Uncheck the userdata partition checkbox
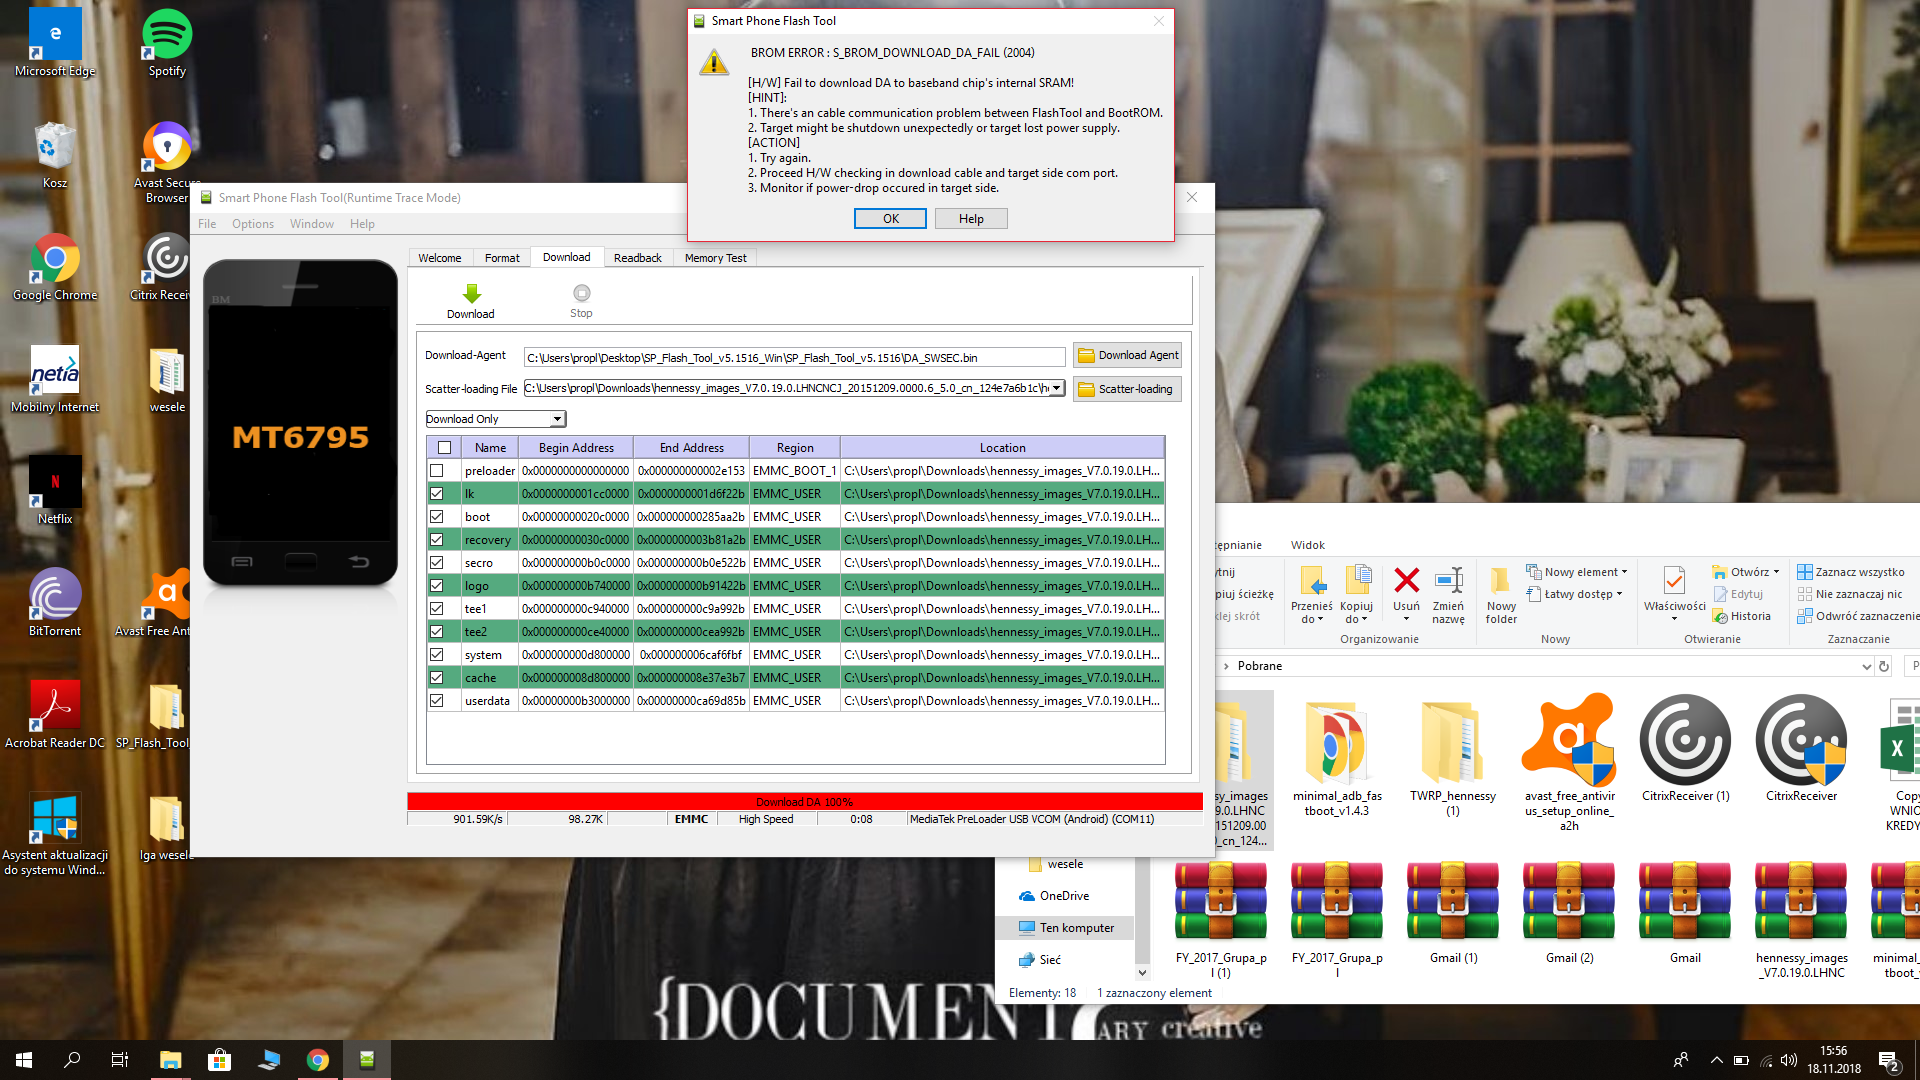1920x1080 pixels. 437,701
